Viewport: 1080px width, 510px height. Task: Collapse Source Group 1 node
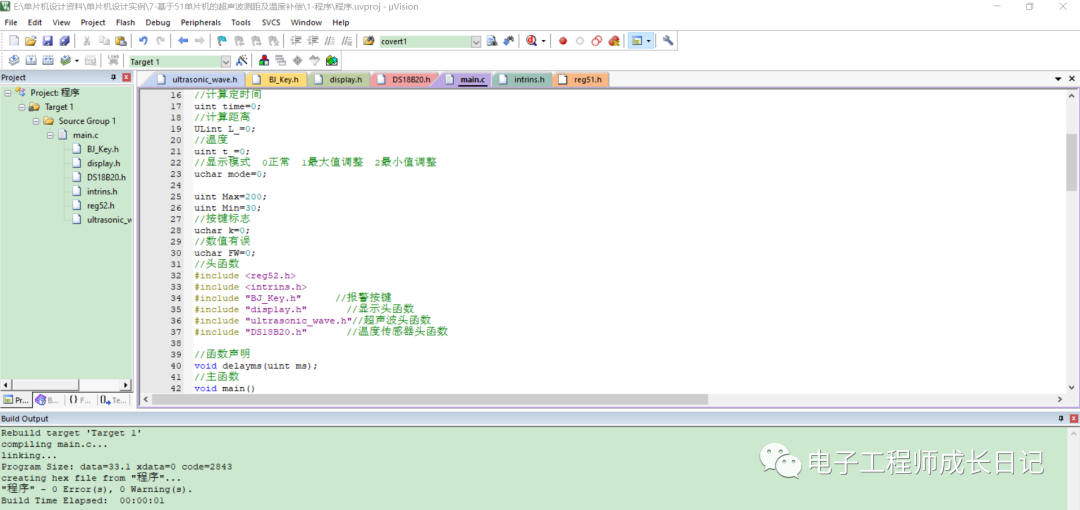pyautogui.click(x=35, y=121)
